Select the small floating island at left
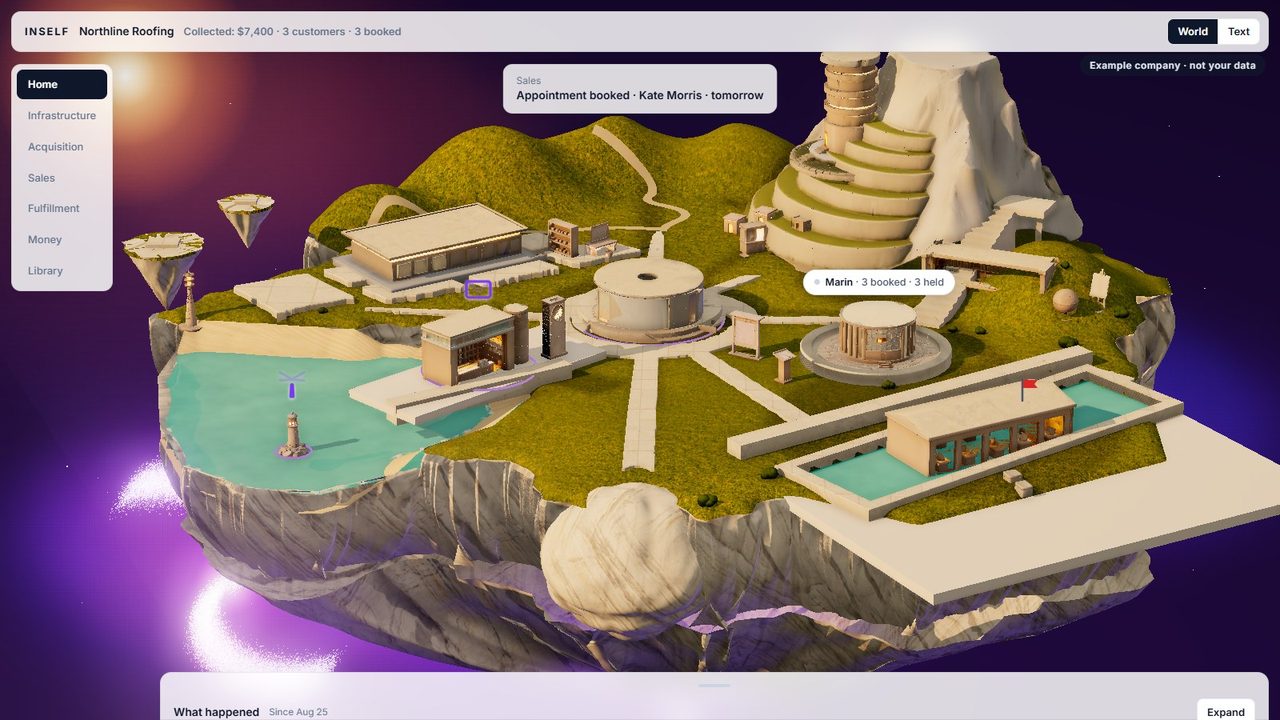The width and height of the screenshot is (1280, 720). tap(246, 218)
